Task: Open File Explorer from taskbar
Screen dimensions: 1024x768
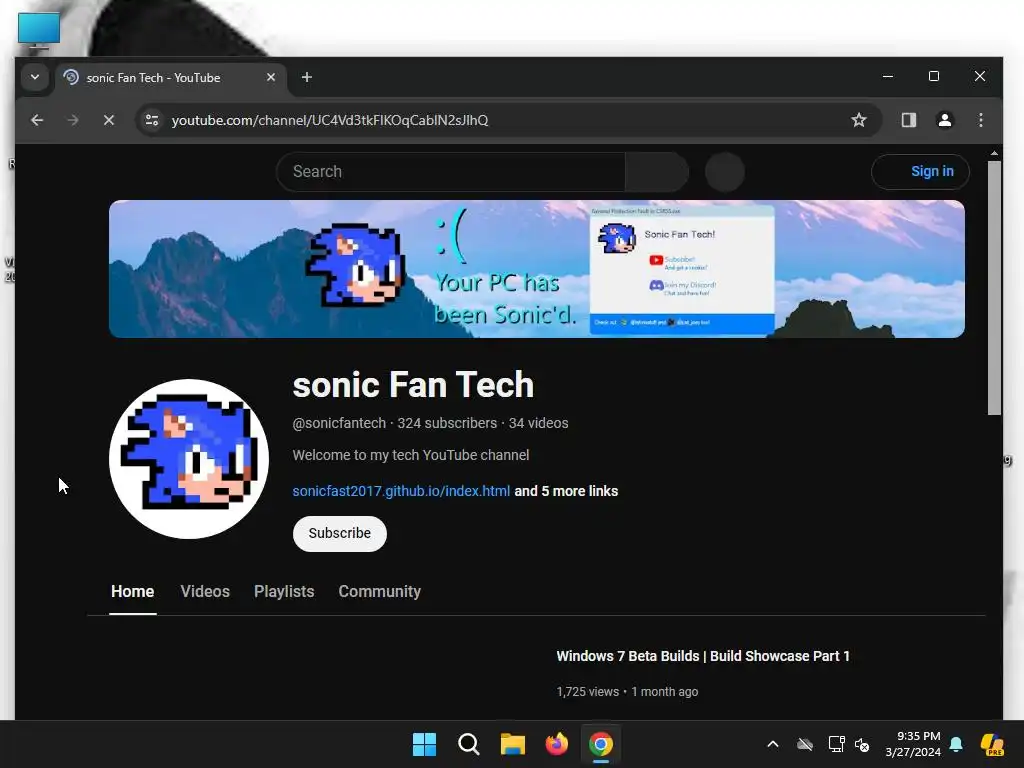Action: [x=513, y=744]
